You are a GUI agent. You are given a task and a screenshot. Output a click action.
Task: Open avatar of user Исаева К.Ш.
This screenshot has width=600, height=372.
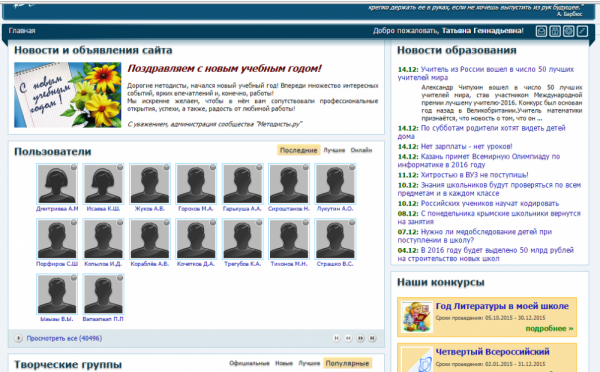pyautogui.click(x=103, y=184)
